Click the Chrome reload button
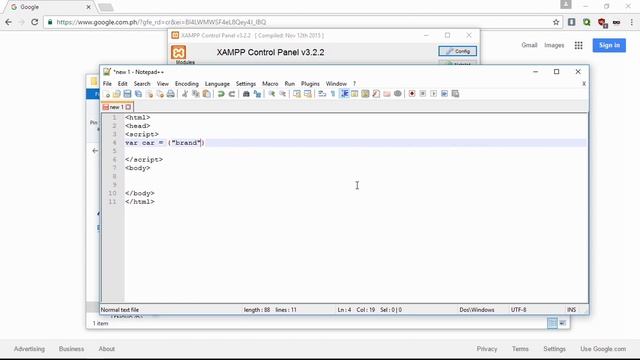The height and width of the screenshot is (360, 640). tap(35, 22)
